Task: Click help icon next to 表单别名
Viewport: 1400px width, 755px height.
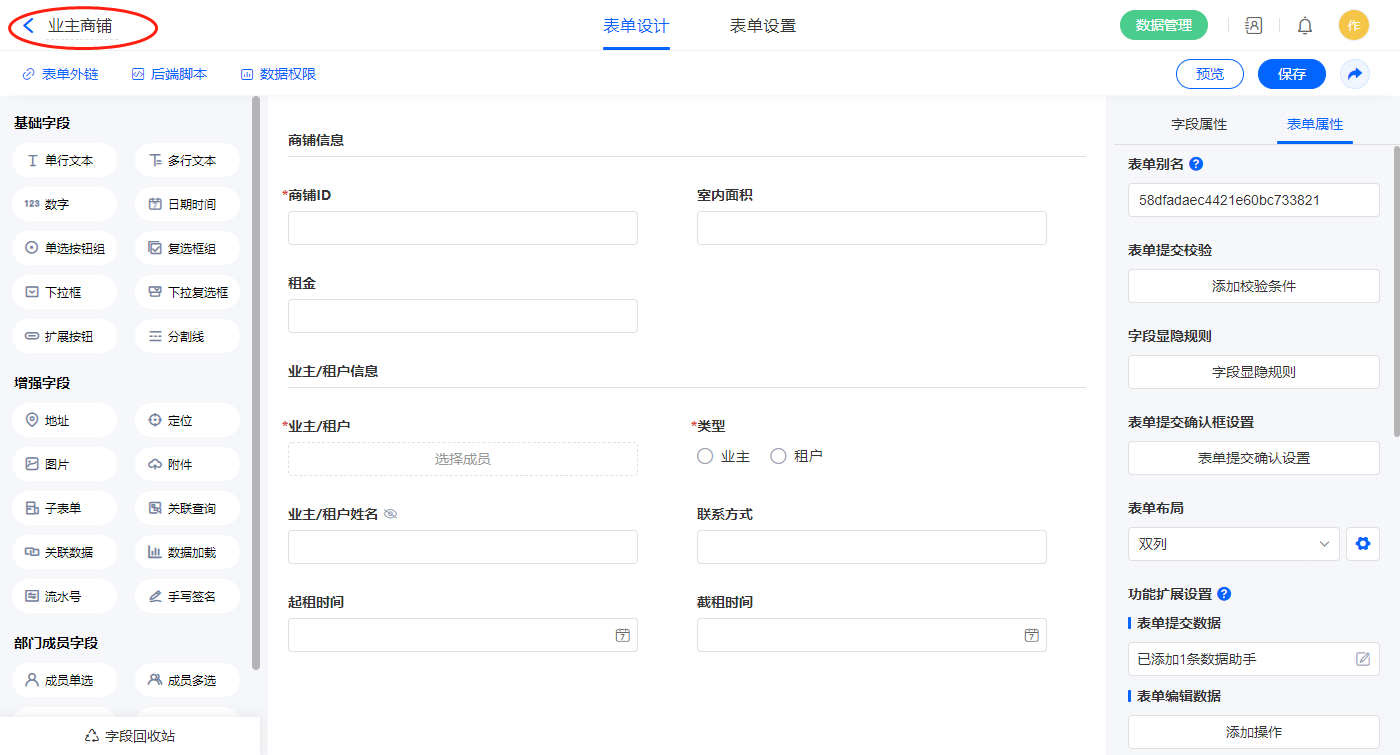Action: coord(1196,164)
